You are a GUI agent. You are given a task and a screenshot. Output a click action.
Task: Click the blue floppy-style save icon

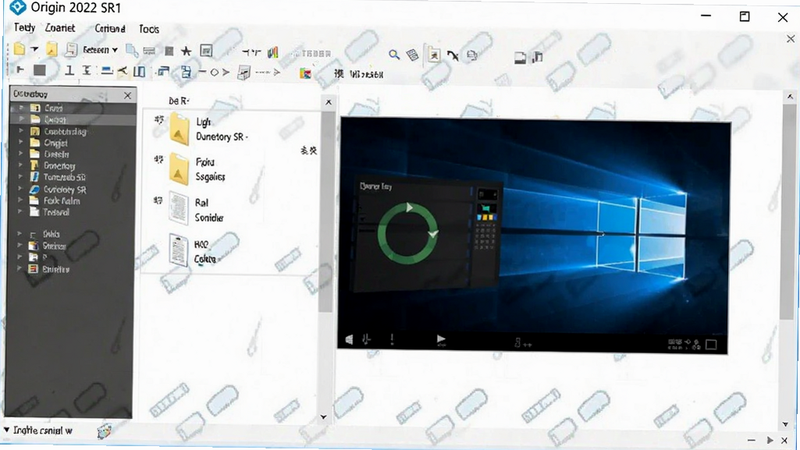(186, 72)
